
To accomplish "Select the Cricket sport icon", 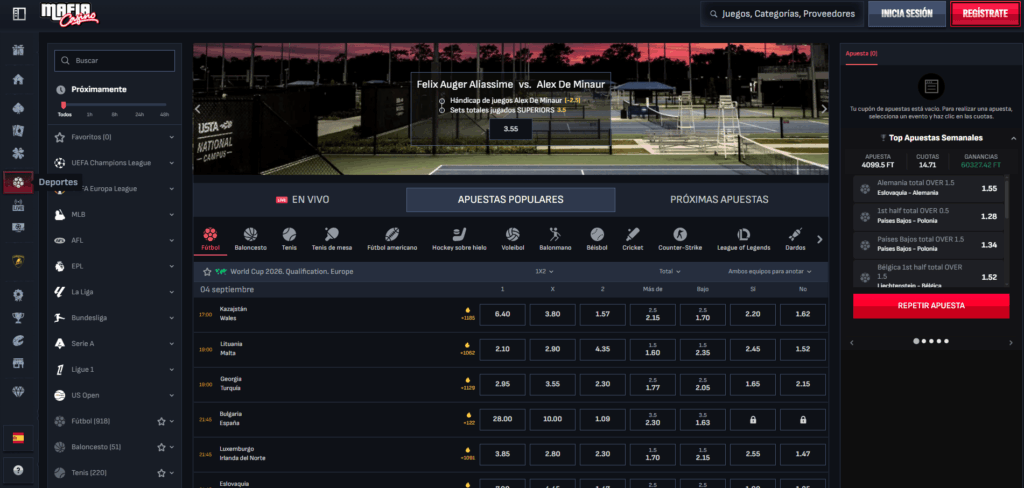I will tap(632, 238).
